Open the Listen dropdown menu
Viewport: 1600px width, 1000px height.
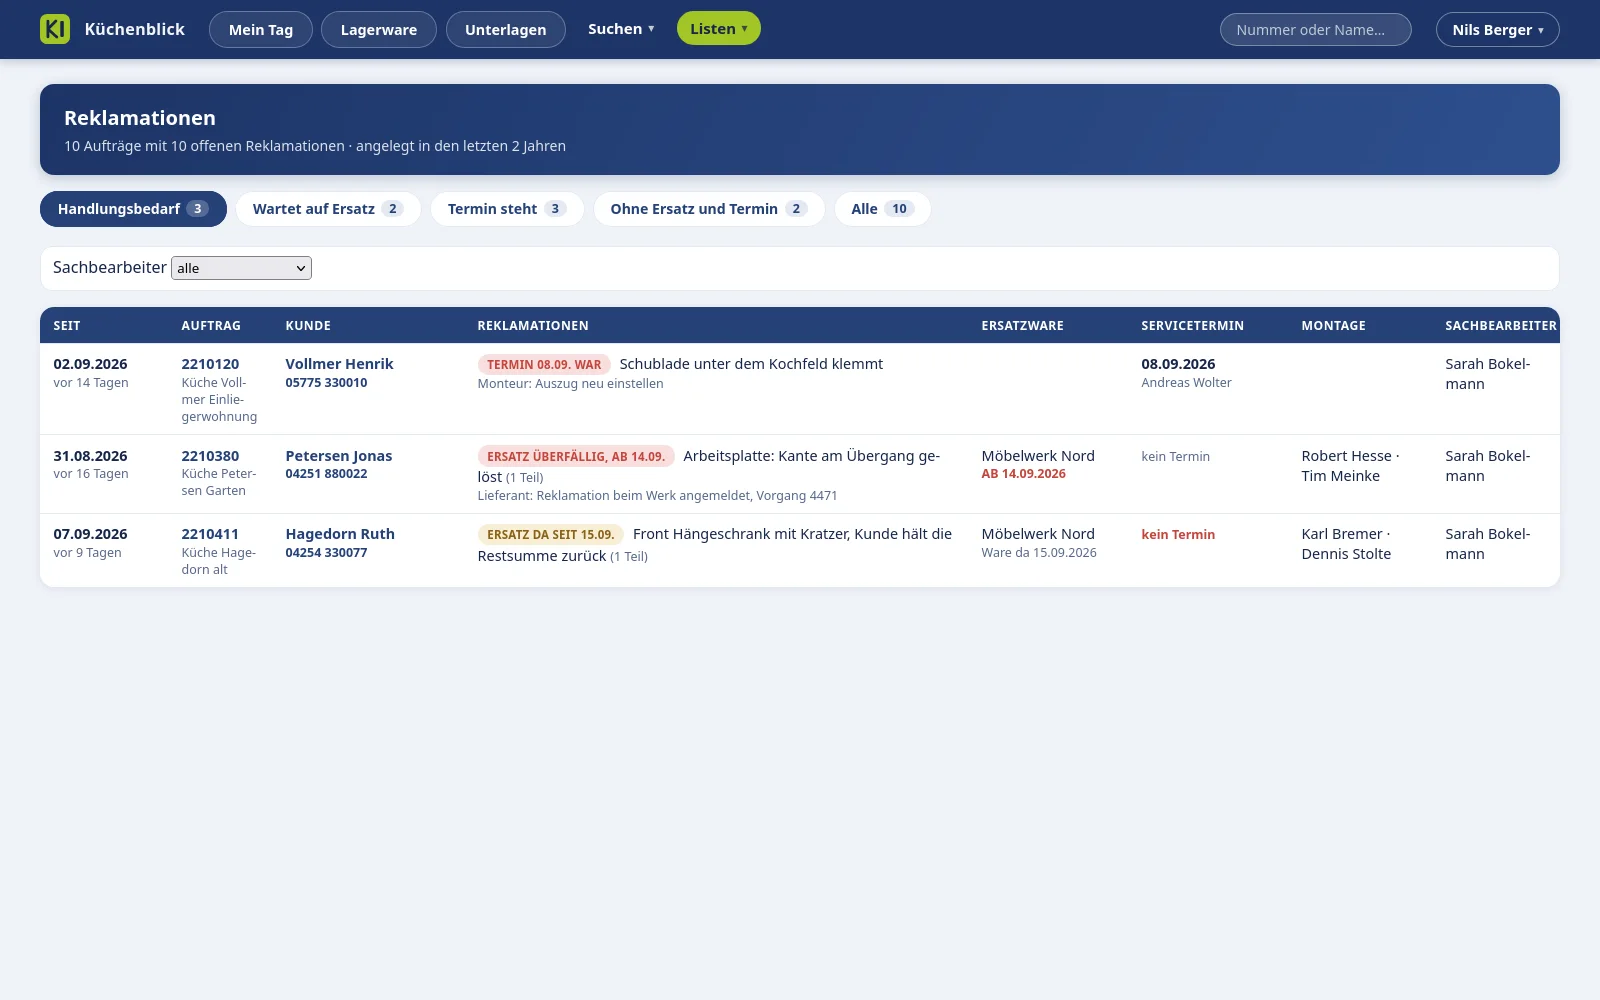719,29
